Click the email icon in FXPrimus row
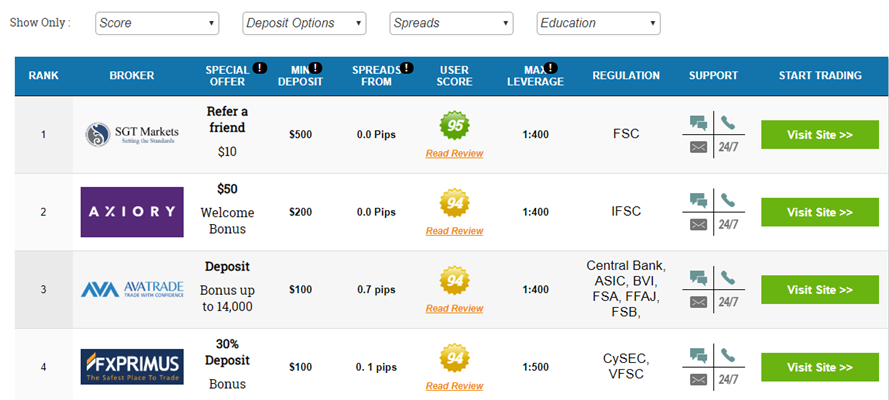 click(x=698, y=380)
